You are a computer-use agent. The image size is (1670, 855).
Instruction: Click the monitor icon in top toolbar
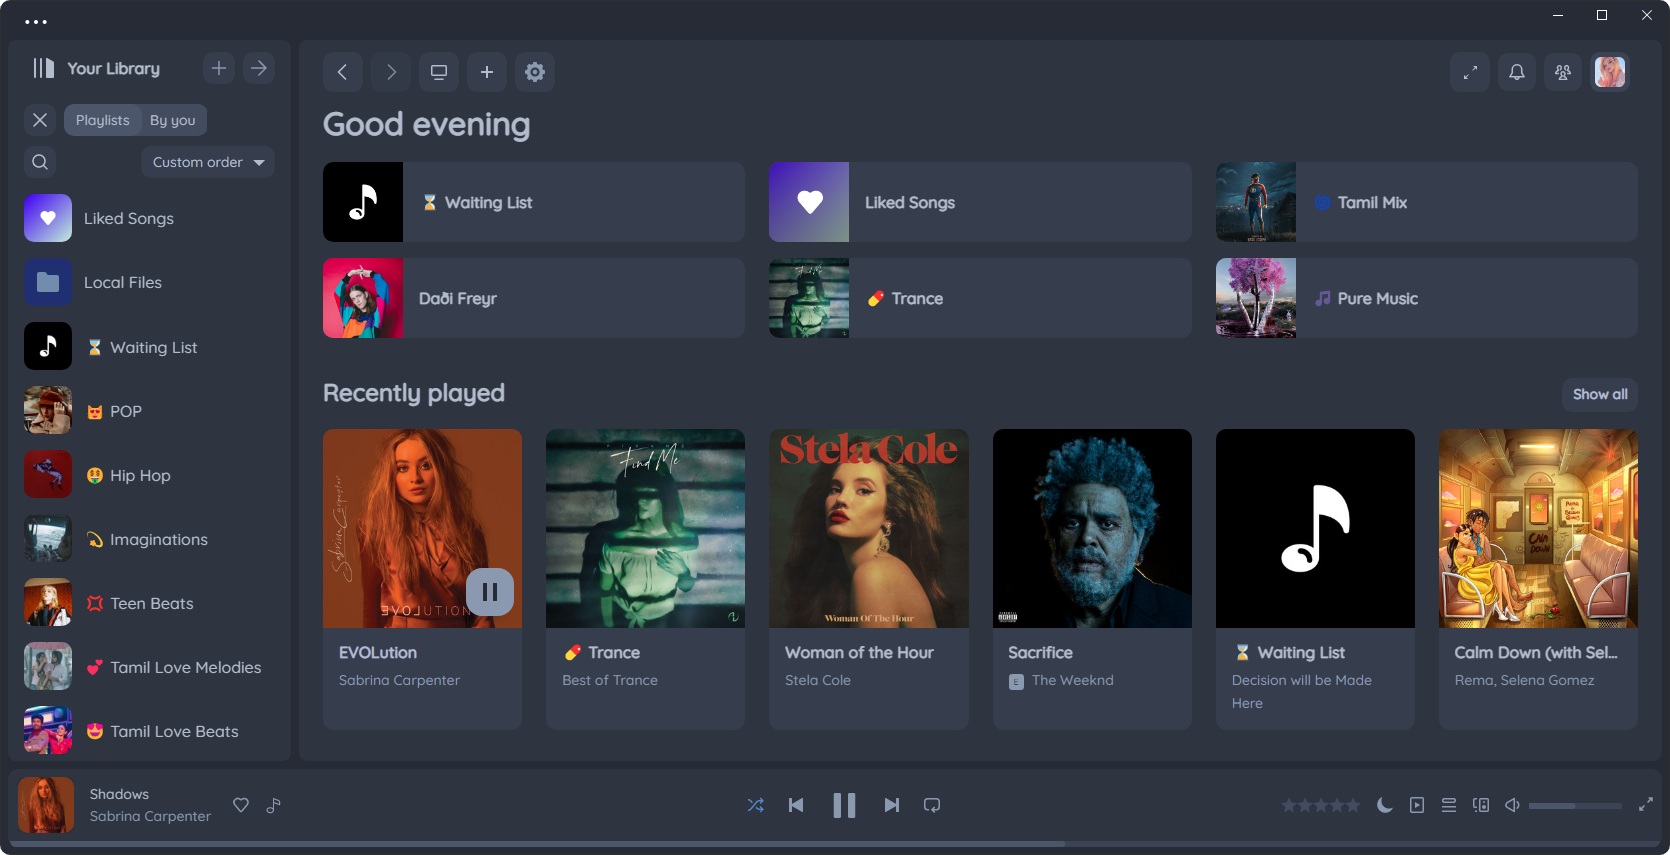tap(439, 72)
